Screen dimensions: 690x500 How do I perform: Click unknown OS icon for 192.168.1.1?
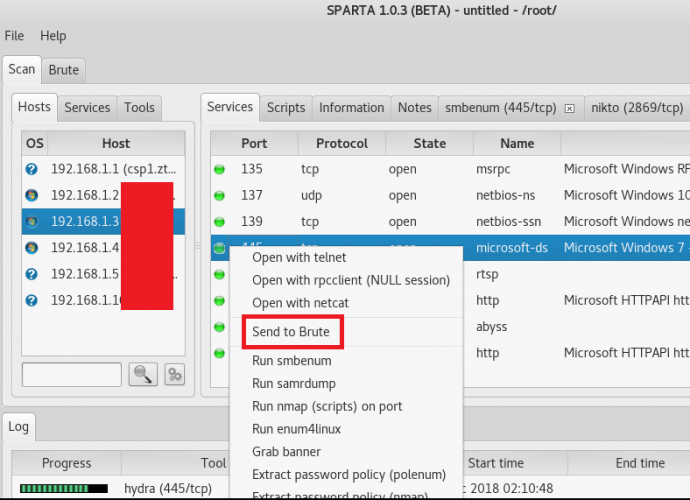pyautogui.click(x=32, y=169)
